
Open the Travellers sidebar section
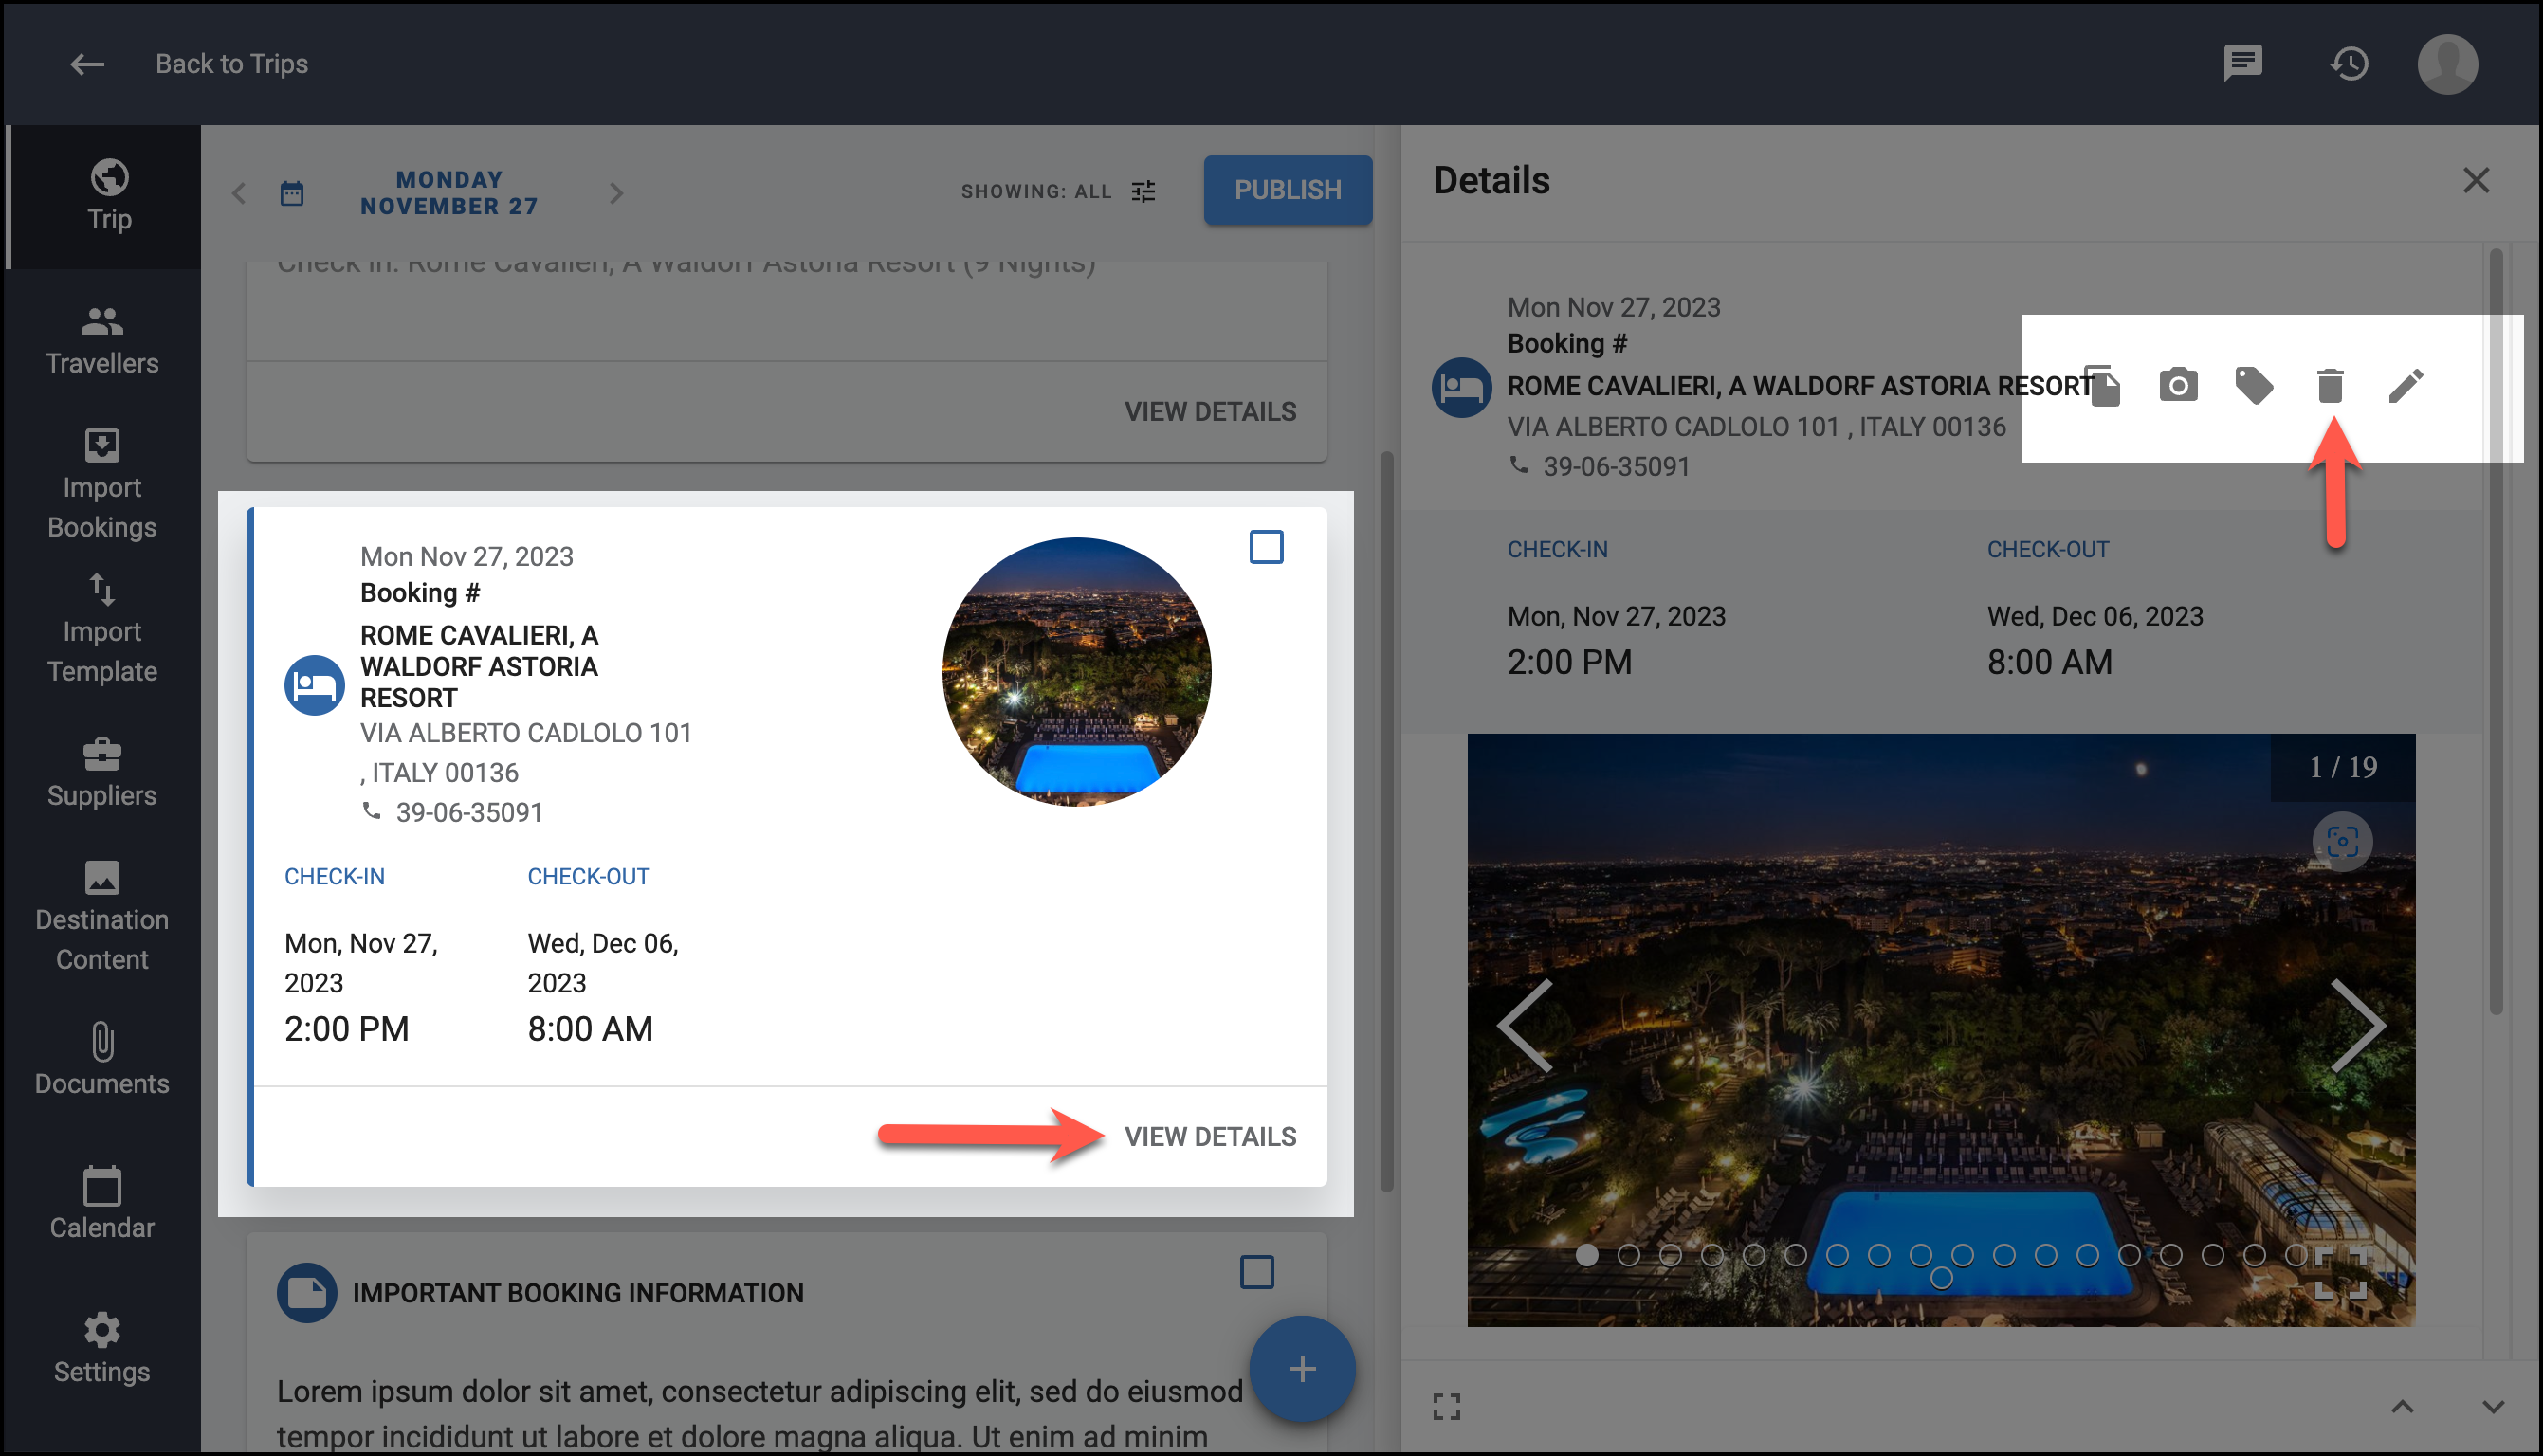click(102, 341)
